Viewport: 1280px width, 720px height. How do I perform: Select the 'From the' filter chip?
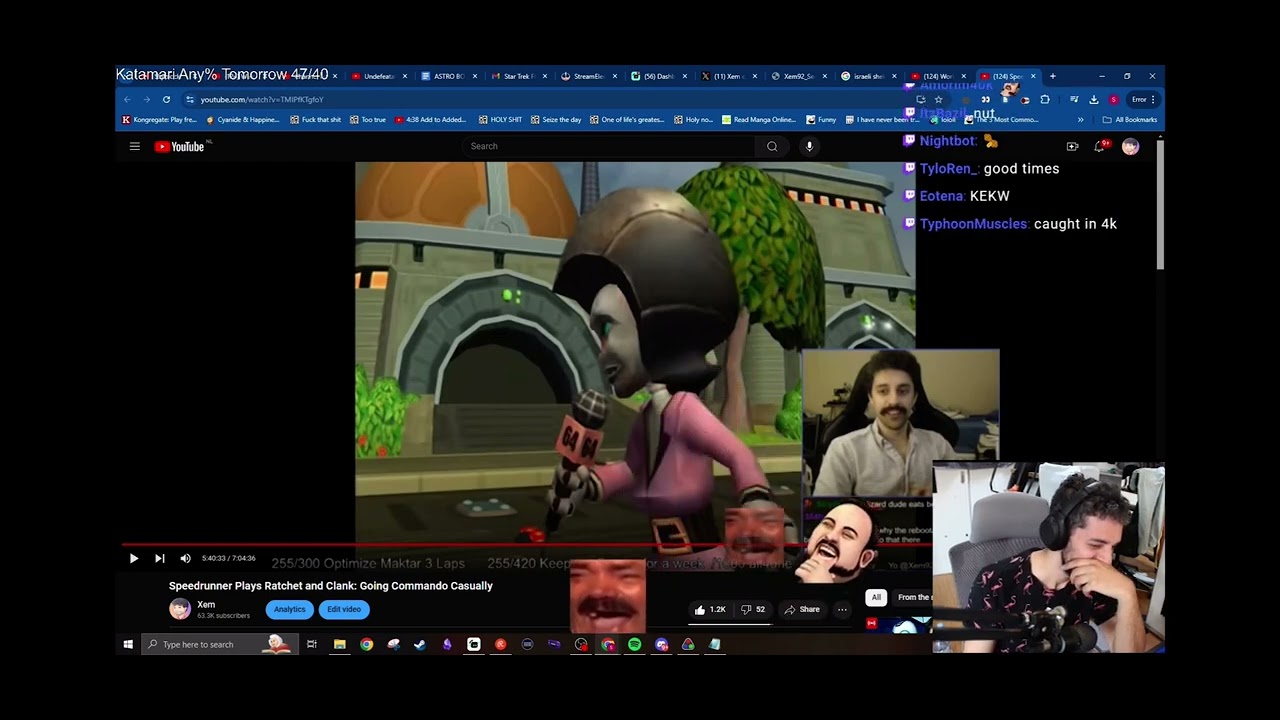[x=912, y=597]
